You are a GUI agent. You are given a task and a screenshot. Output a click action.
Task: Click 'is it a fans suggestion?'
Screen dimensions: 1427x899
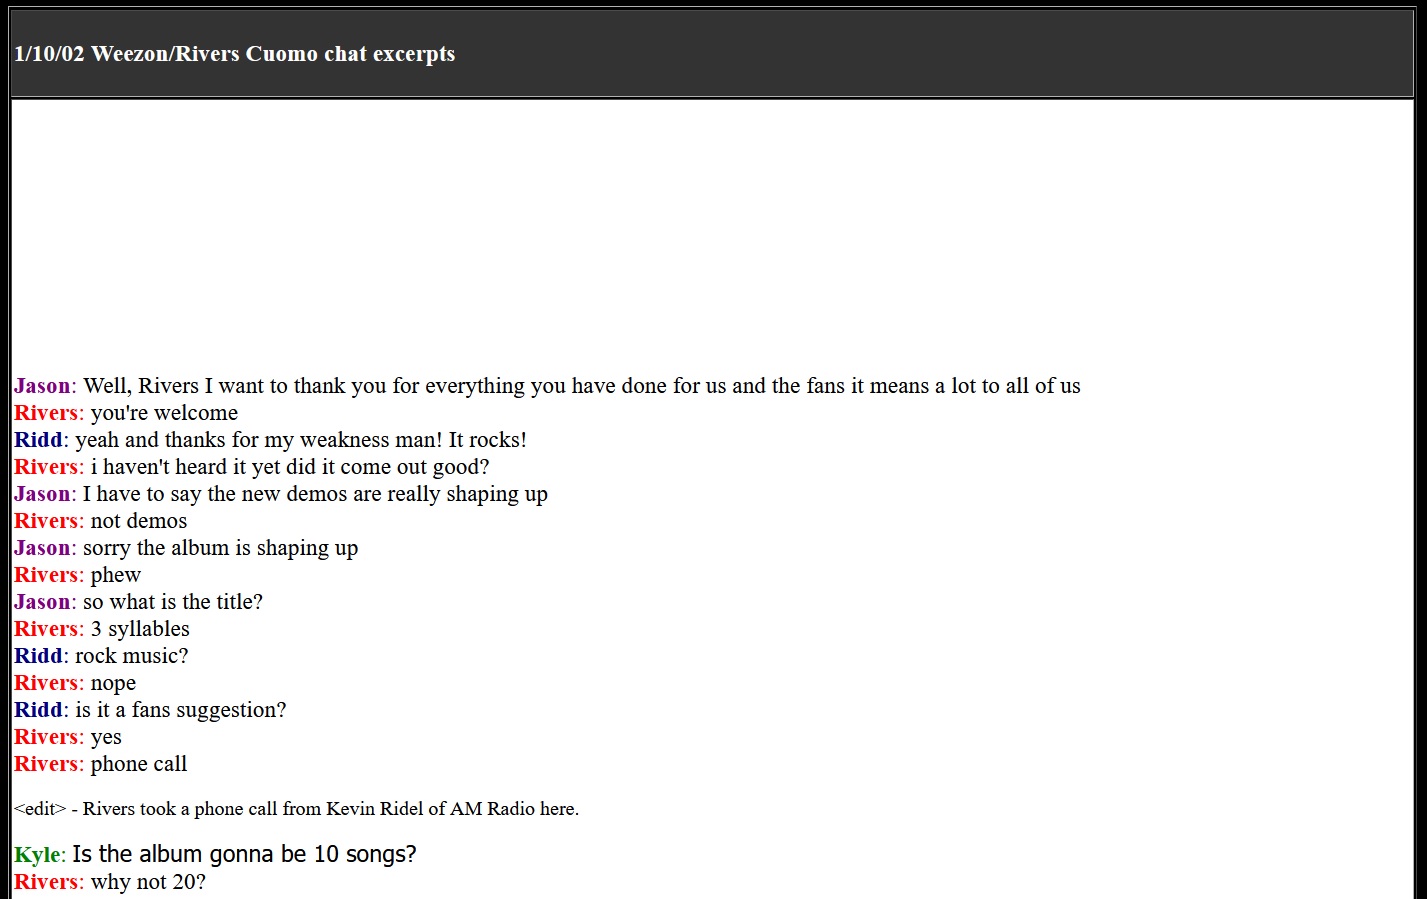pyautogui.click(x=180, y=710)
